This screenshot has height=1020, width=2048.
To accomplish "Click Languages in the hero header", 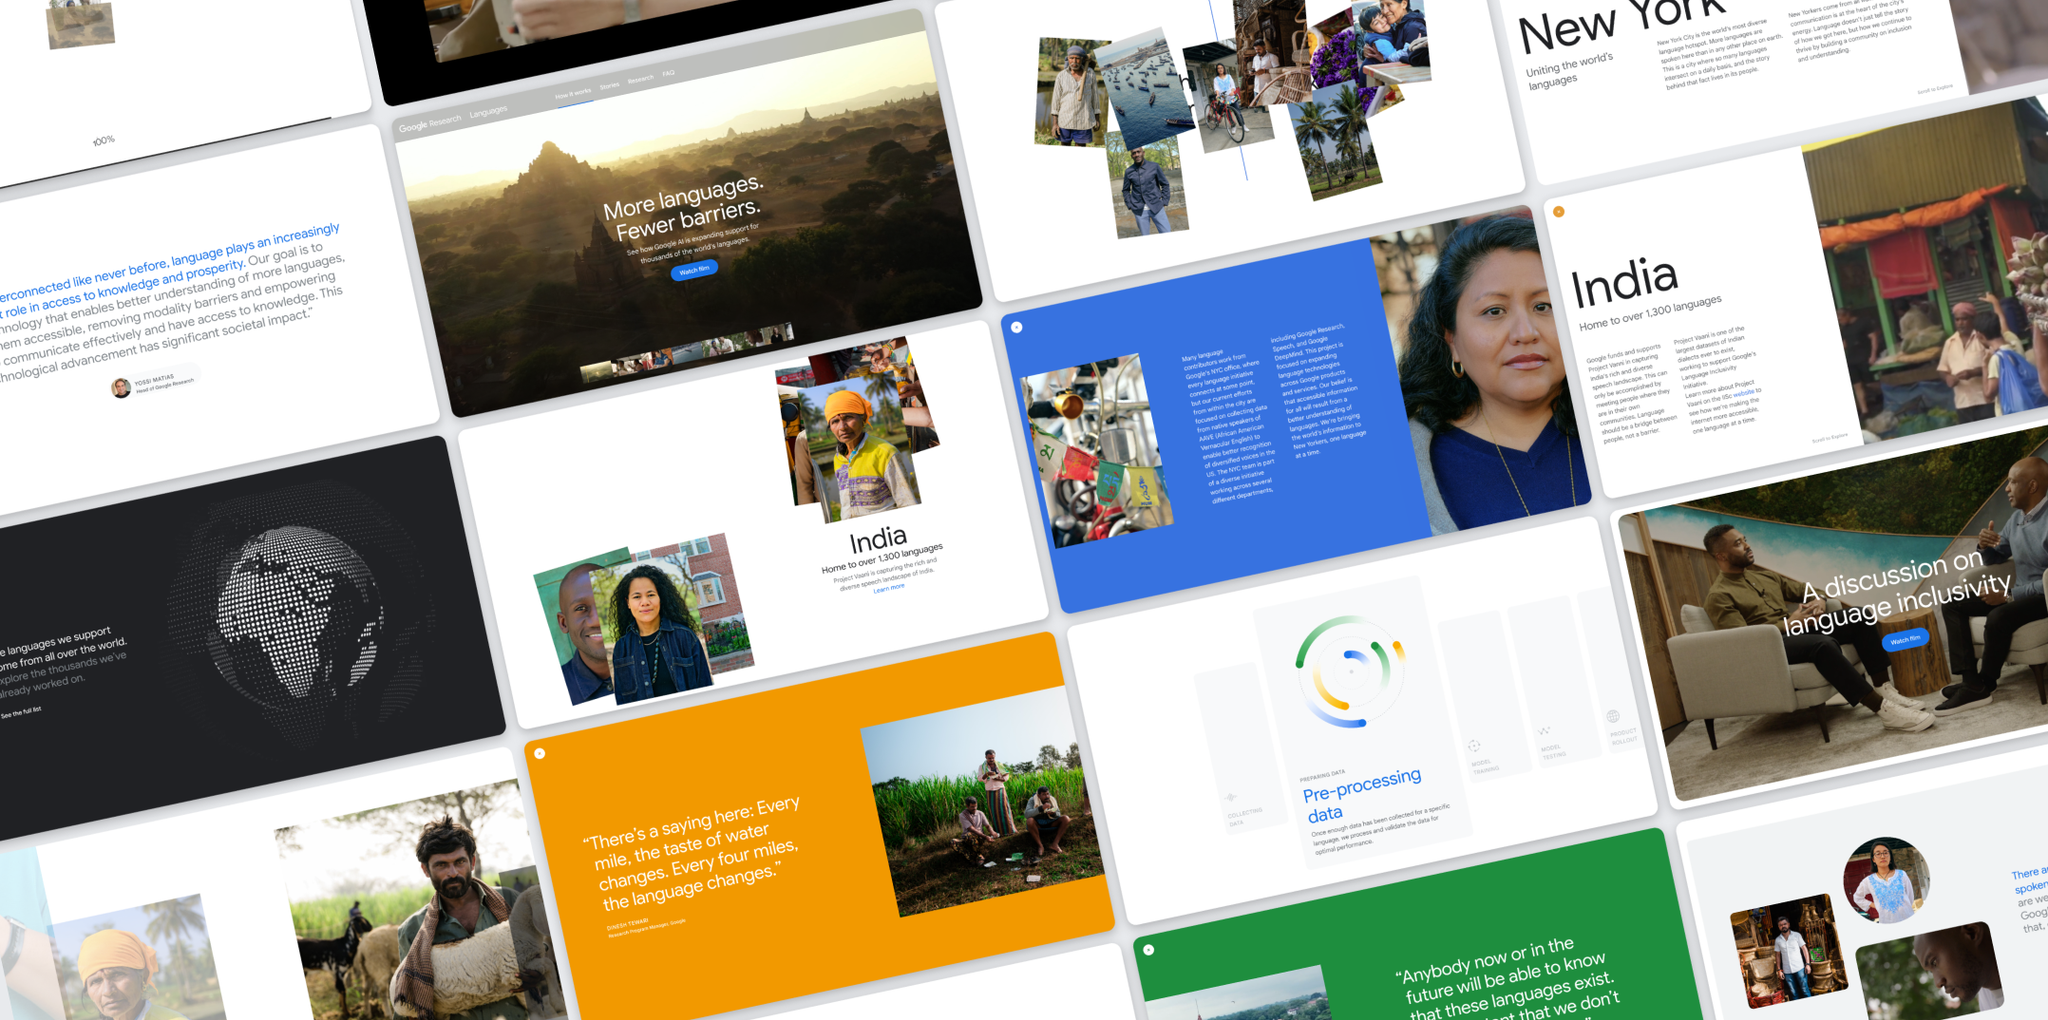I will pyautogui.click(x=489, y=111).
